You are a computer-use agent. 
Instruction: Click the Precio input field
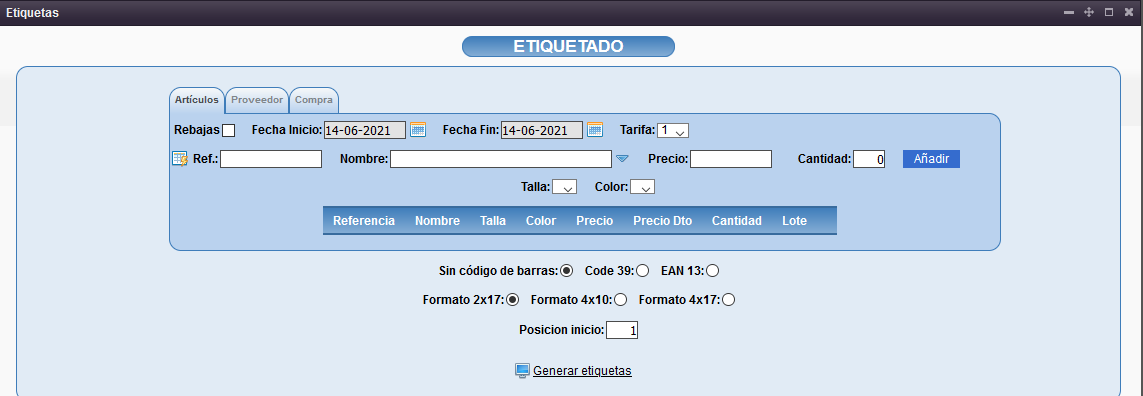point(730,159)
